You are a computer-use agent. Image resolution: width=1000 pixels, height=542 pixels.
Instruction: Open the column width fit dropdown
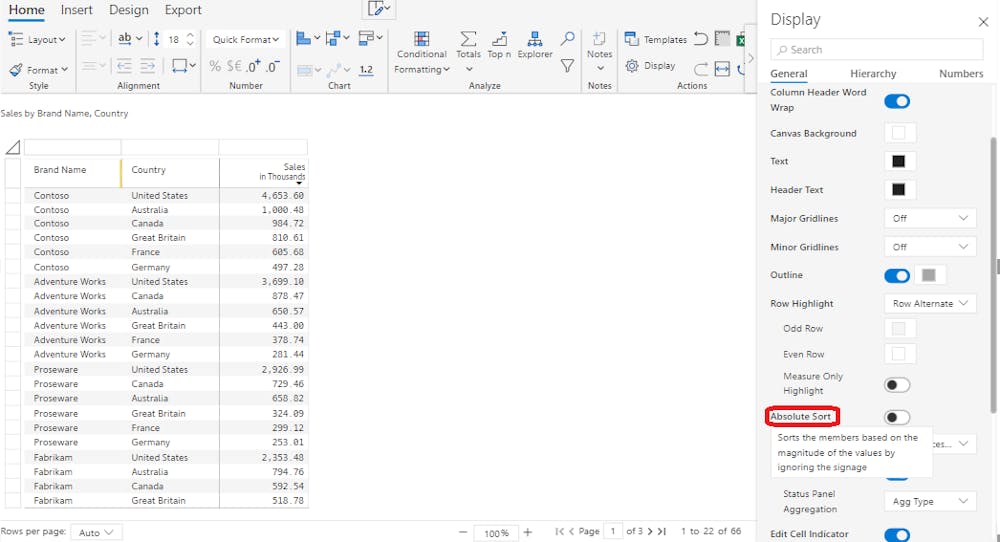coord(184,66)
